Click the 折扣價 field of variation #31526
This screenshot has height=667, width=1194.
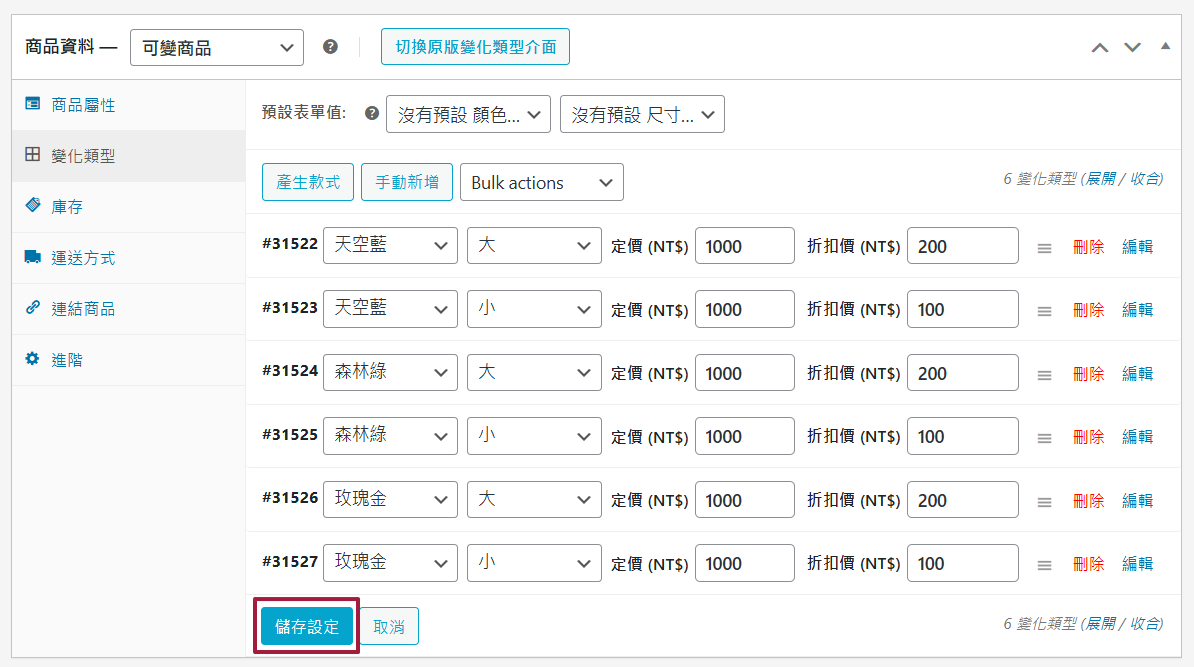[962, 499]
